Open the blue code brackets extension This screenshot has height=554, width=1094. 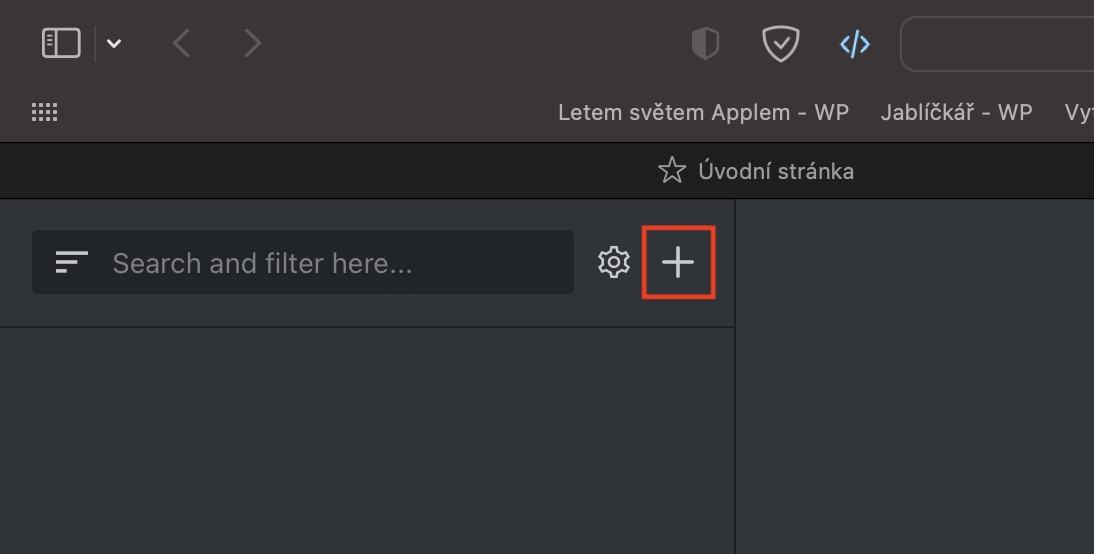pyautogui.click(x=854, y=44)
